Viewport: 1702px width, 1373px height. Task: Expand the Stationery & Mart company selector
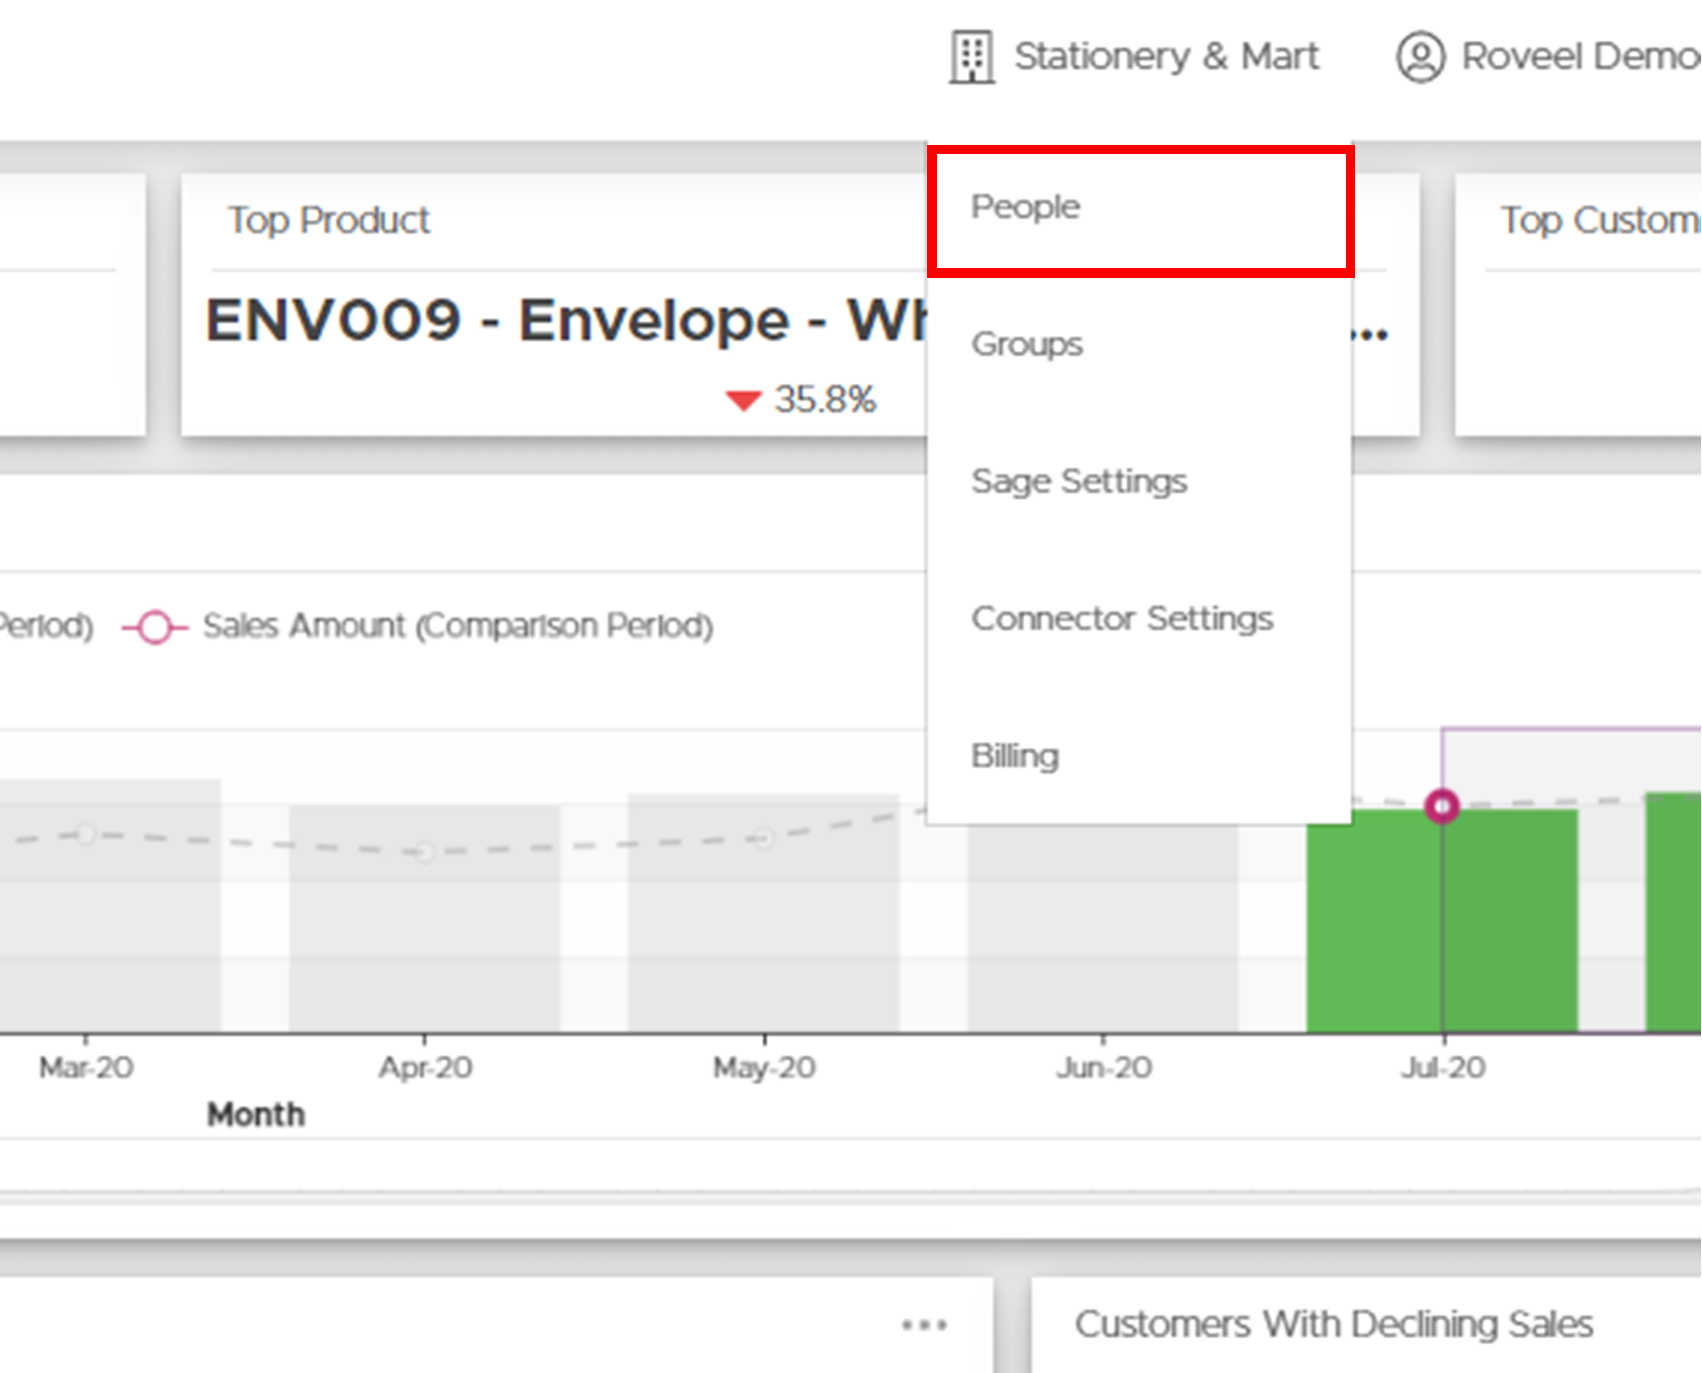[x=1166, y=57]
